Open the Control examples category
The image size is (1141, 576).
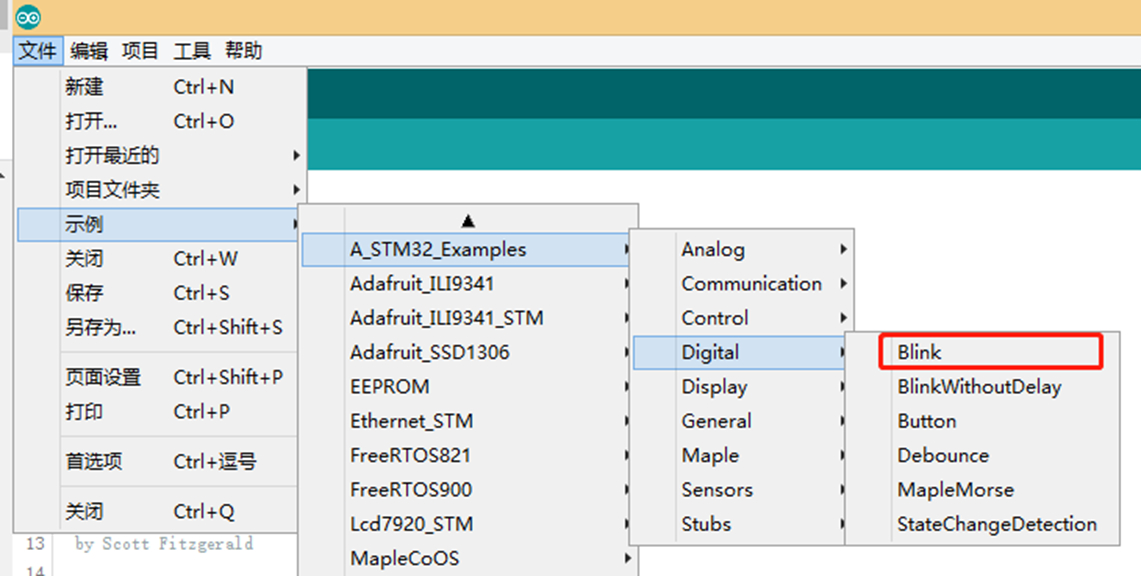(742, 318)
